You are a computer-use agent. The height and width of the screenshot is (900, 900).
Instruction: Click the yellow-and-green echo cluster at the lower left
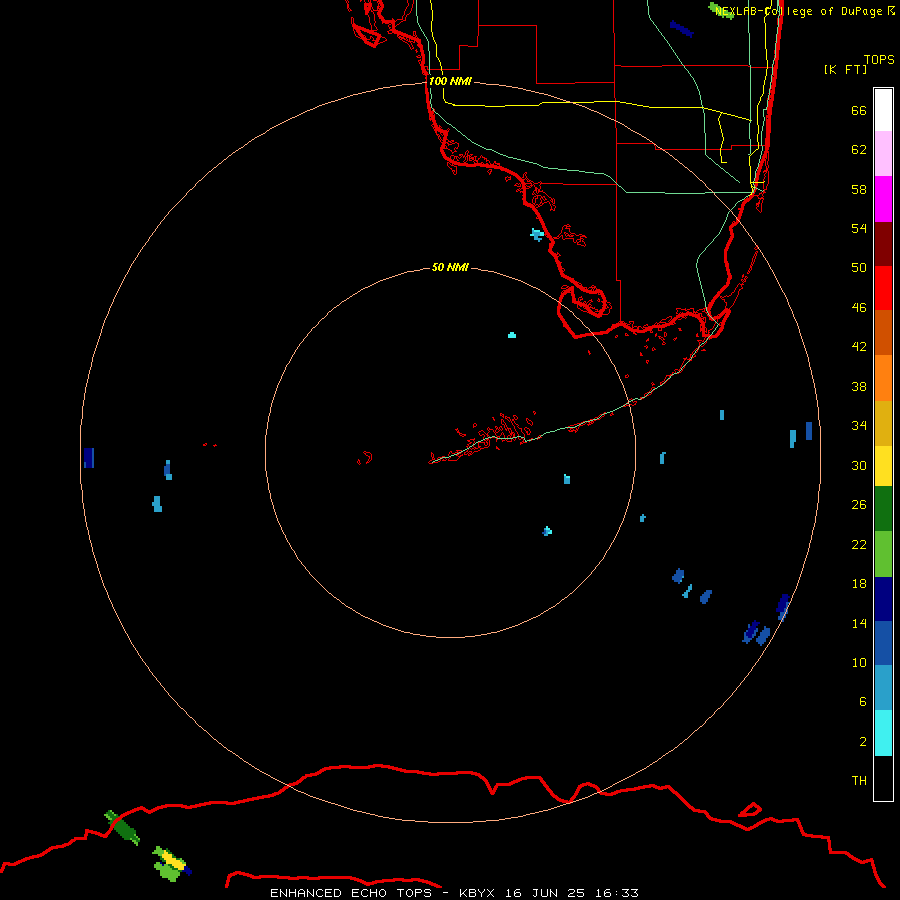[170, 864]
